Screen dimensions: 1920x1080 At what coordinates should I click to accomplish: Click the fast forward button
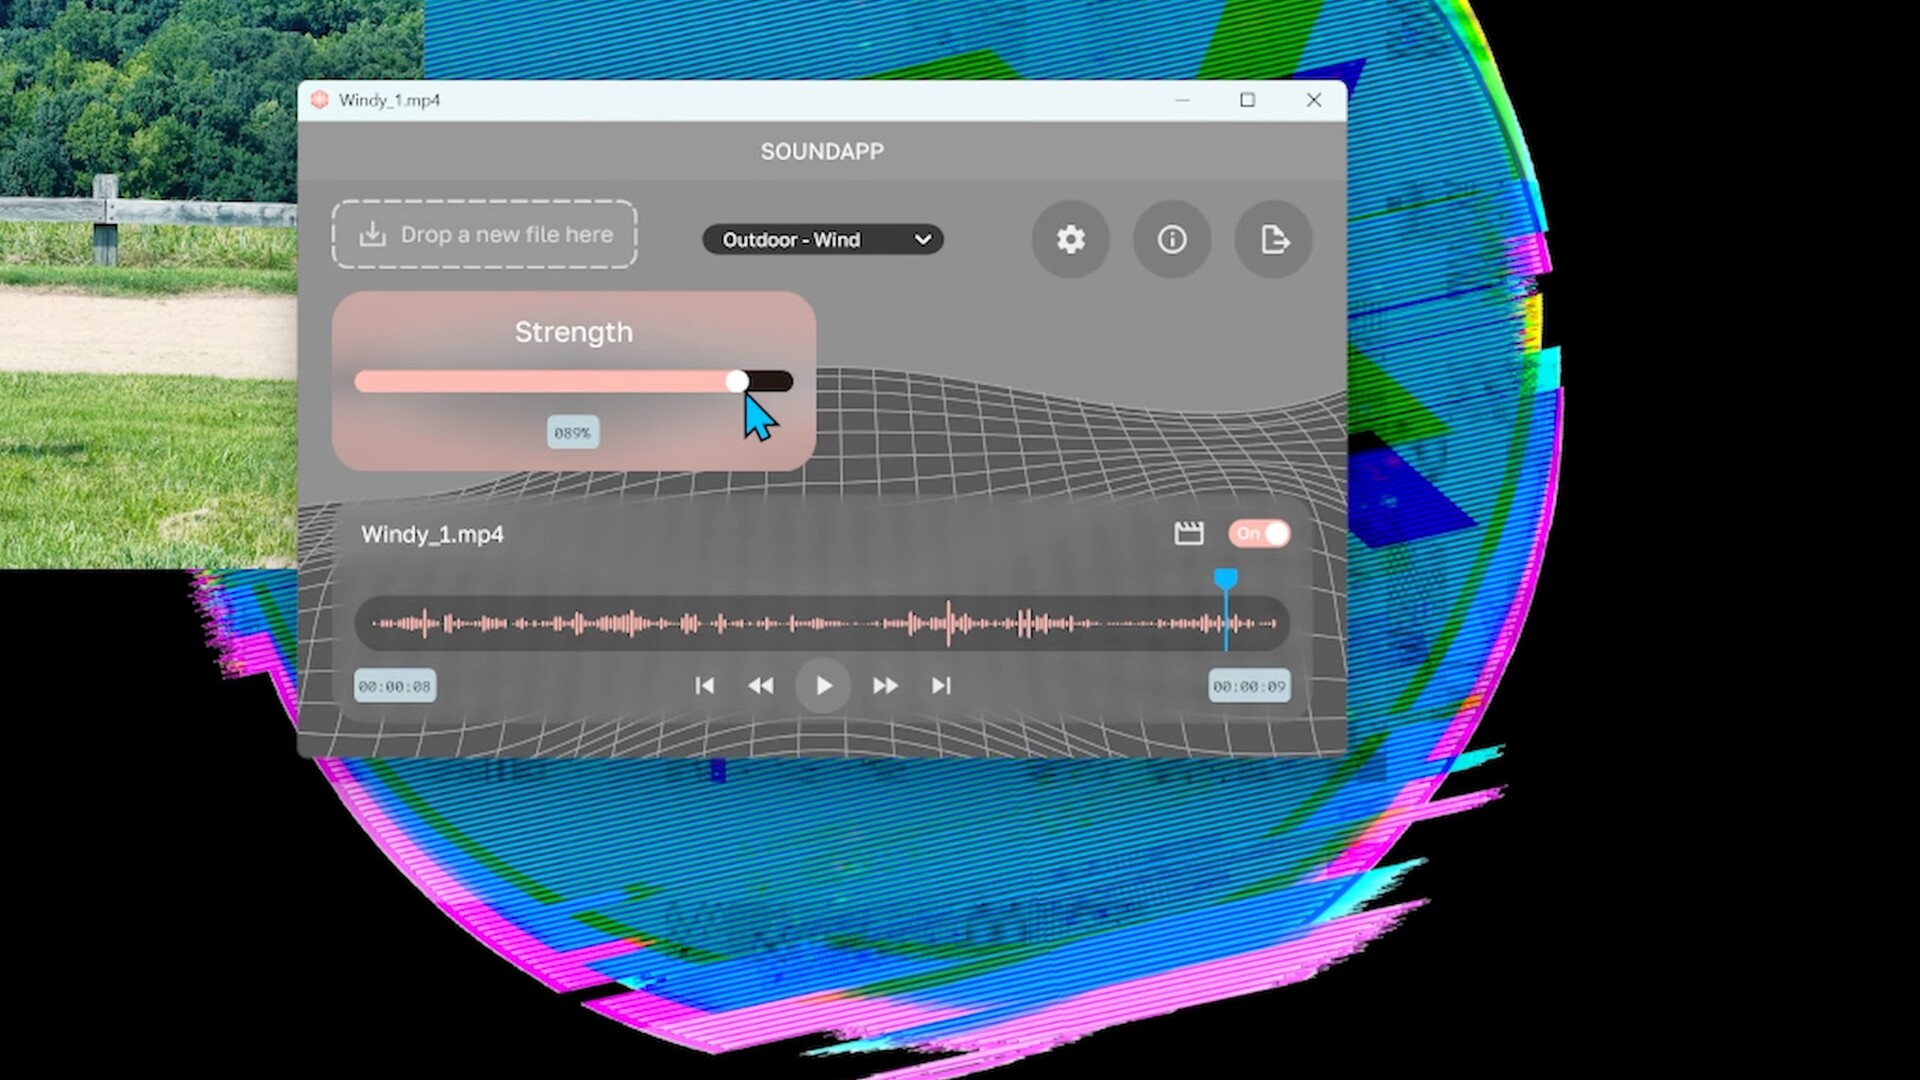(x=885, y=686)
